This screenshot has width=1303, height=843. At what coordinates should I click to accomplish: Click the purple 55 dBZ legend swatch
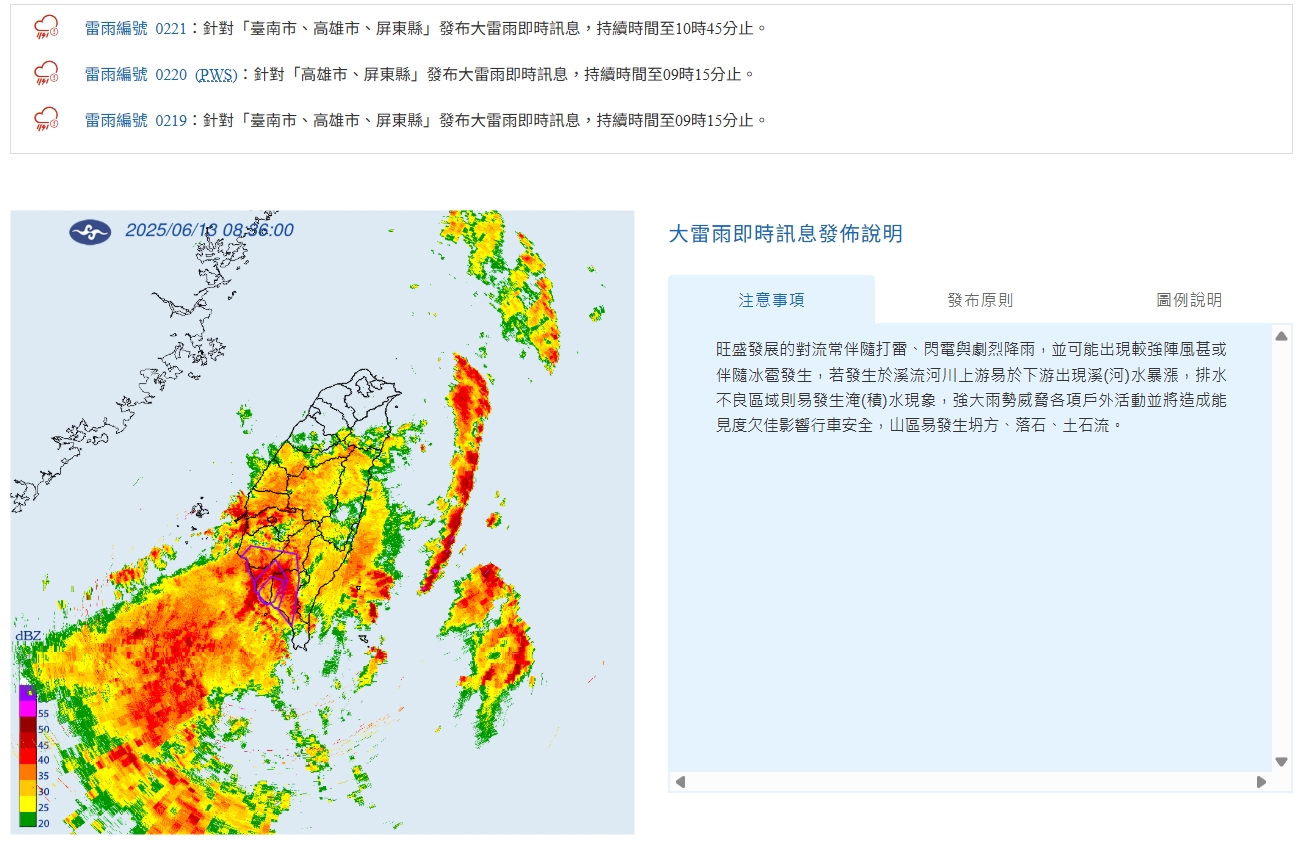(x=27, y=706)
